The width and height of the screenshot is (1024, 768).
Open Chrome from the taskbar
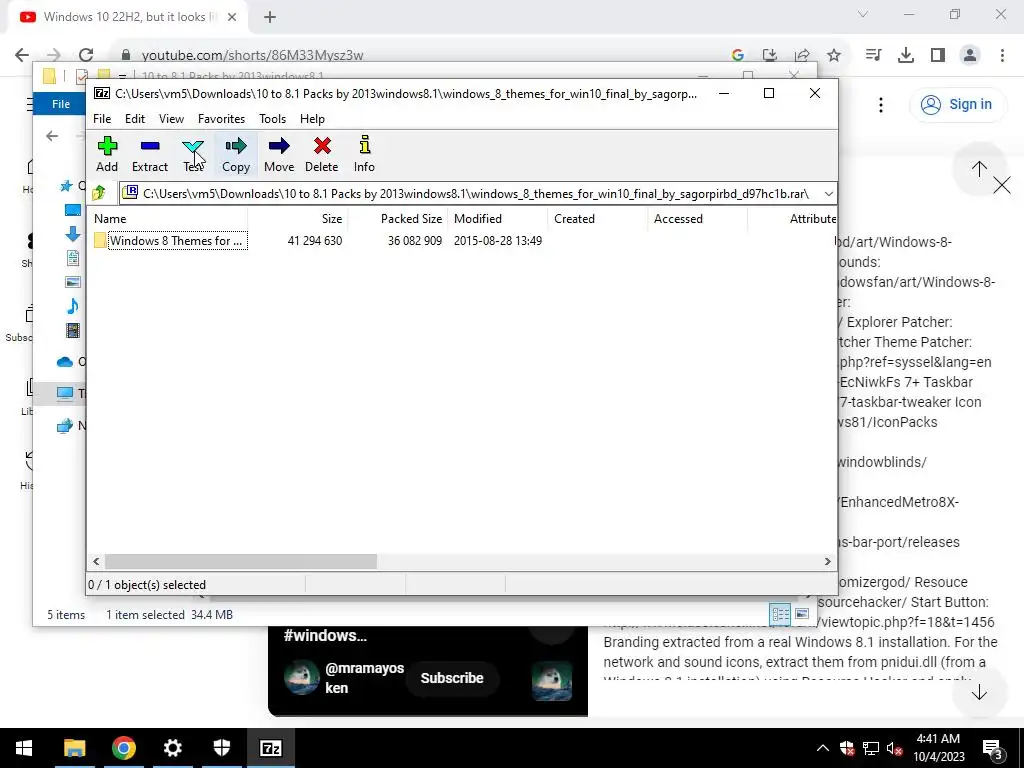(x=123, y=748)
